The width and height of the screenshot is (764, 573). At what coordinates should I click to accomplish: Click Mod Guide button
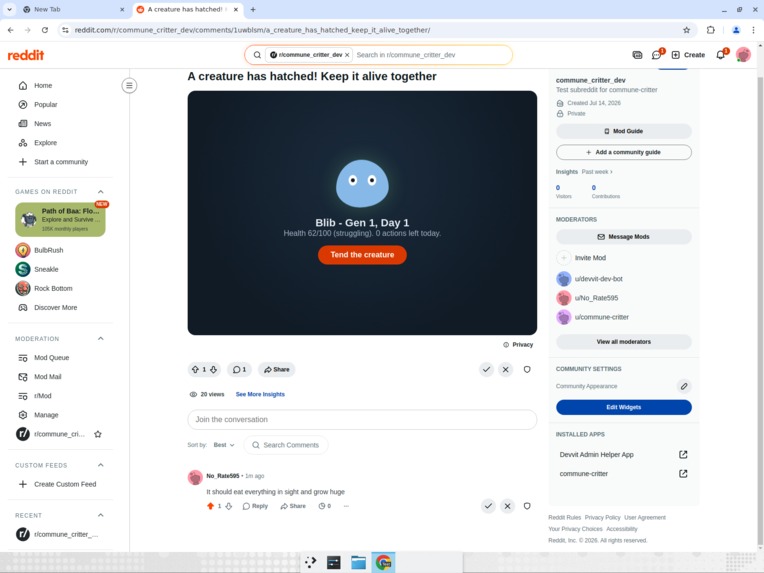(x=624, y=131)
